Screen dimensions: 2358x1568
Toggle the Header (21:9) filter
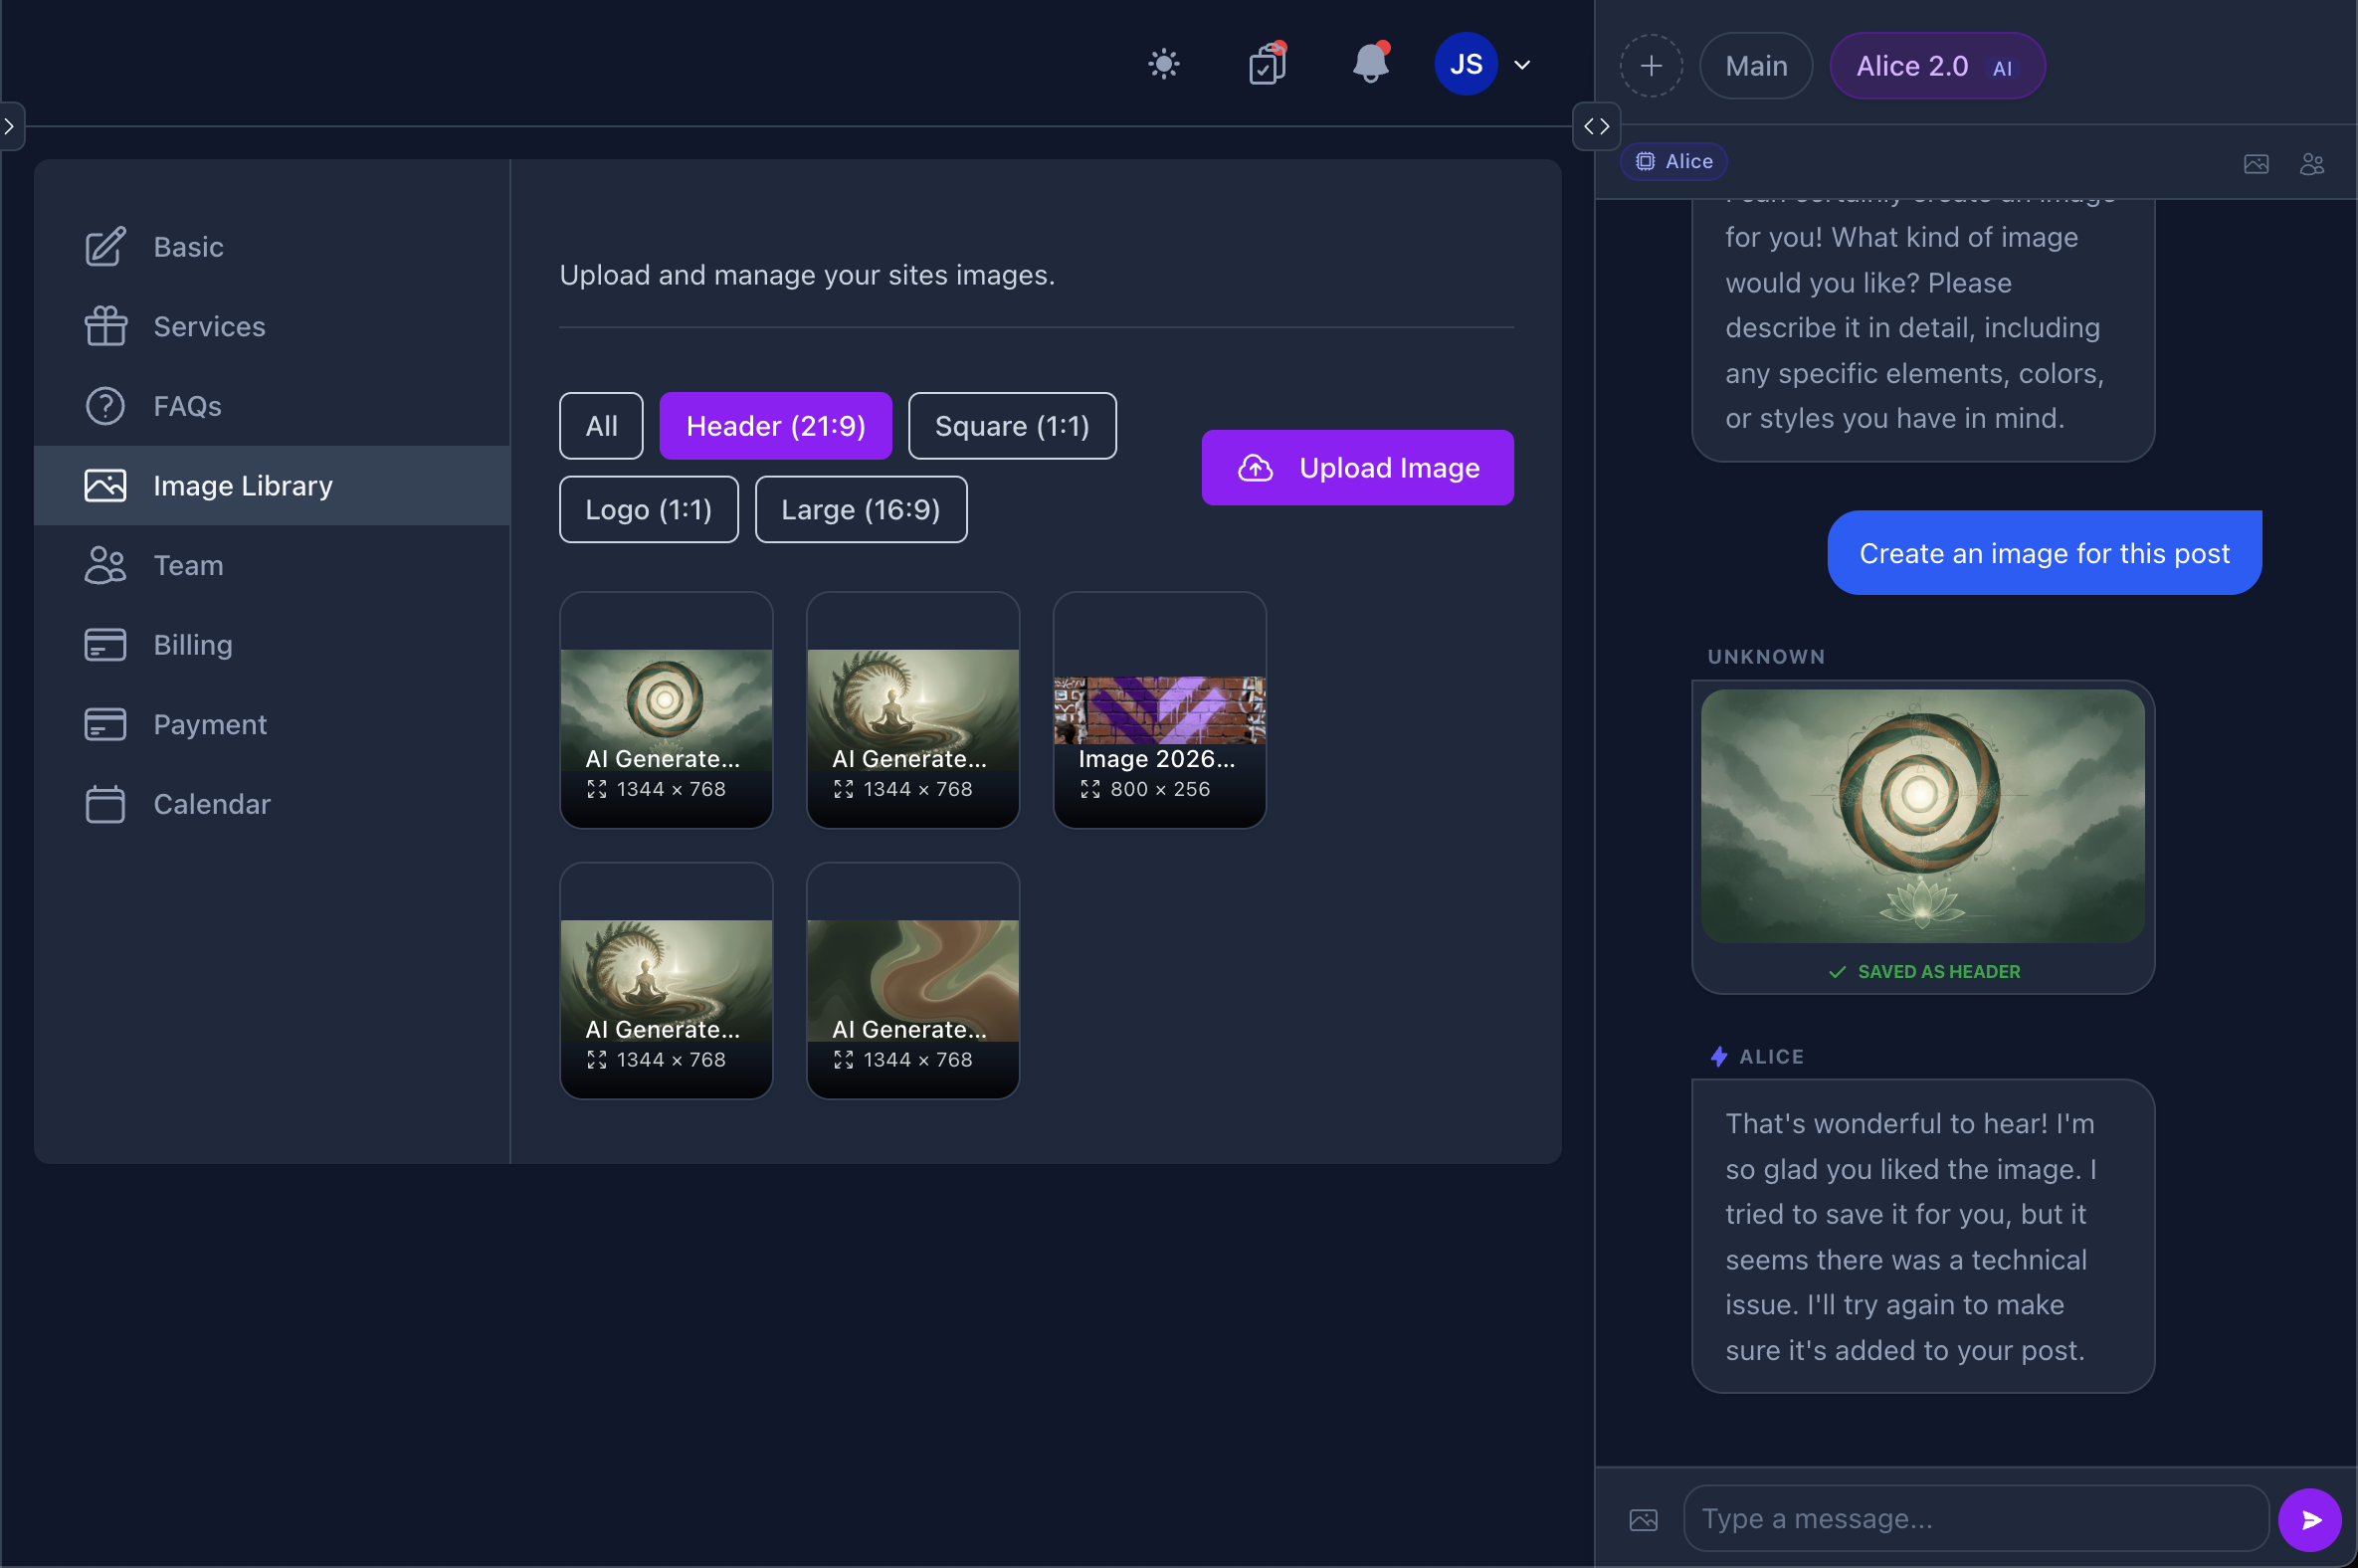[x=776, y=426]
